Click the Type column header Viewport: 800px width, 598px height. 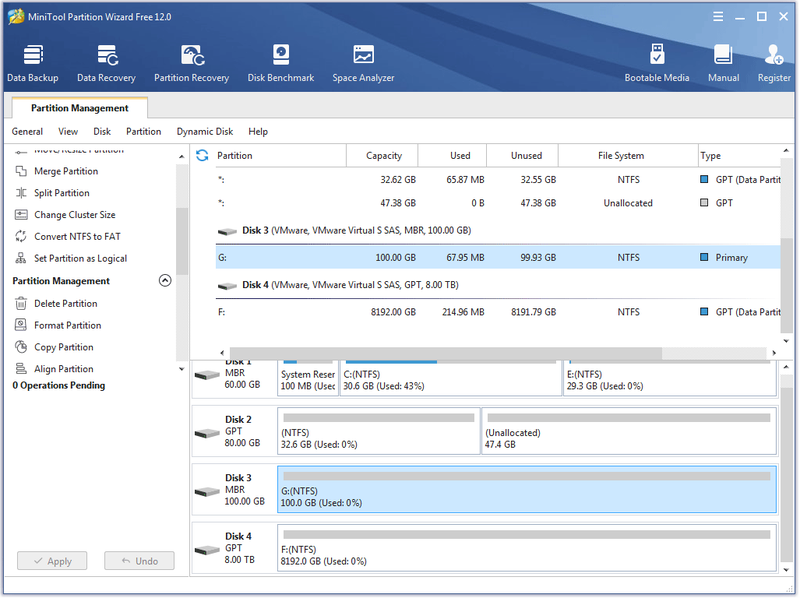(x=739, y=156)
